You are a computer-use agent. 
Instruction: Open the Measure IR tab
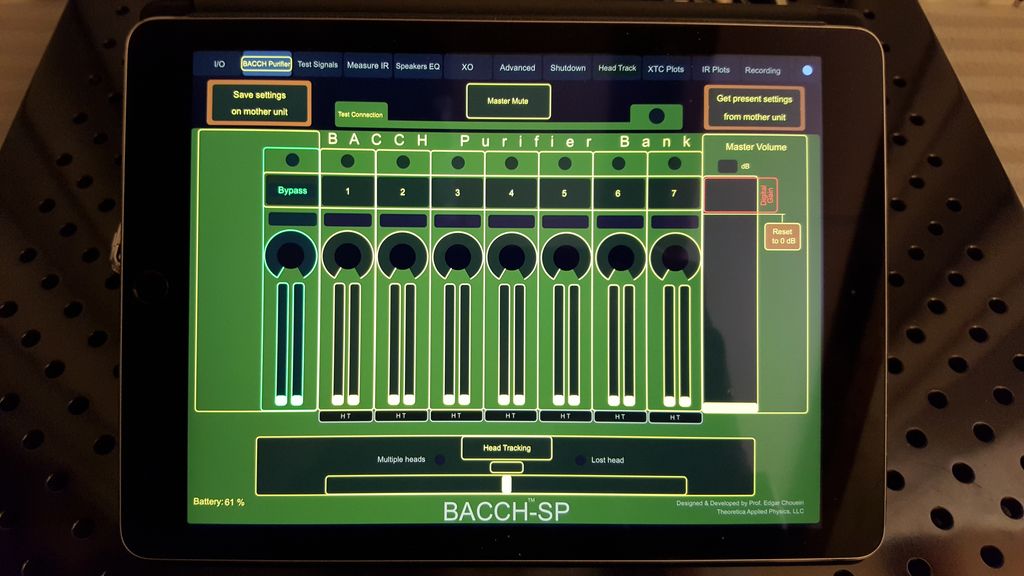[x=368, y=65]
